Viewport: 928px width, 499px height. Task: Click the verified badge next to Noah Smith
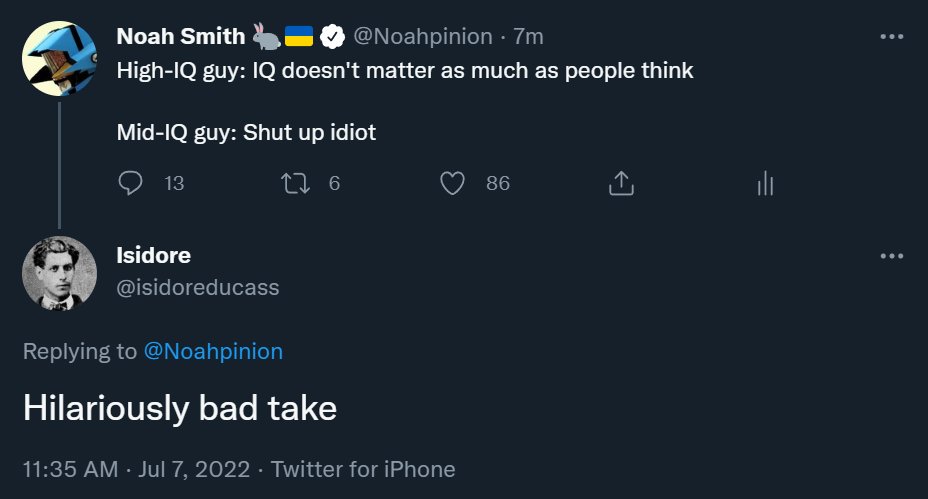pos(332,37)
